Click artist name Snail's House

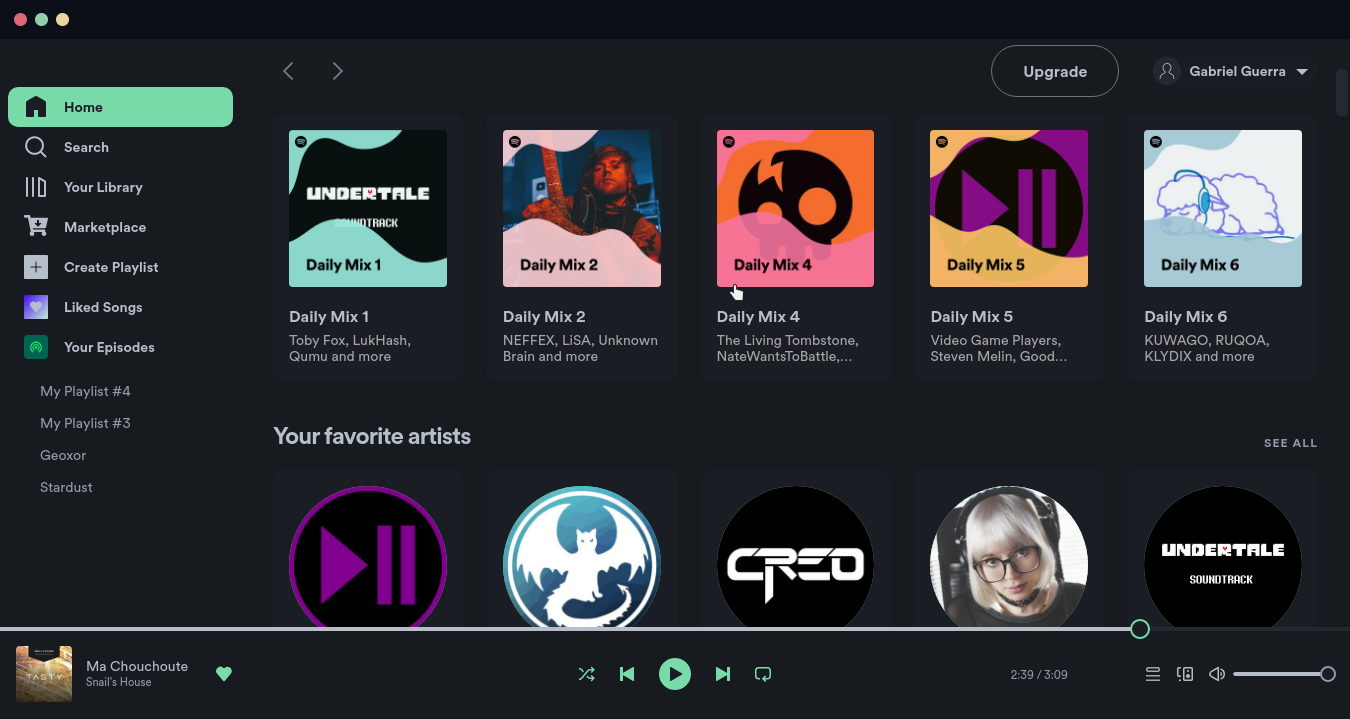point(119,682)
